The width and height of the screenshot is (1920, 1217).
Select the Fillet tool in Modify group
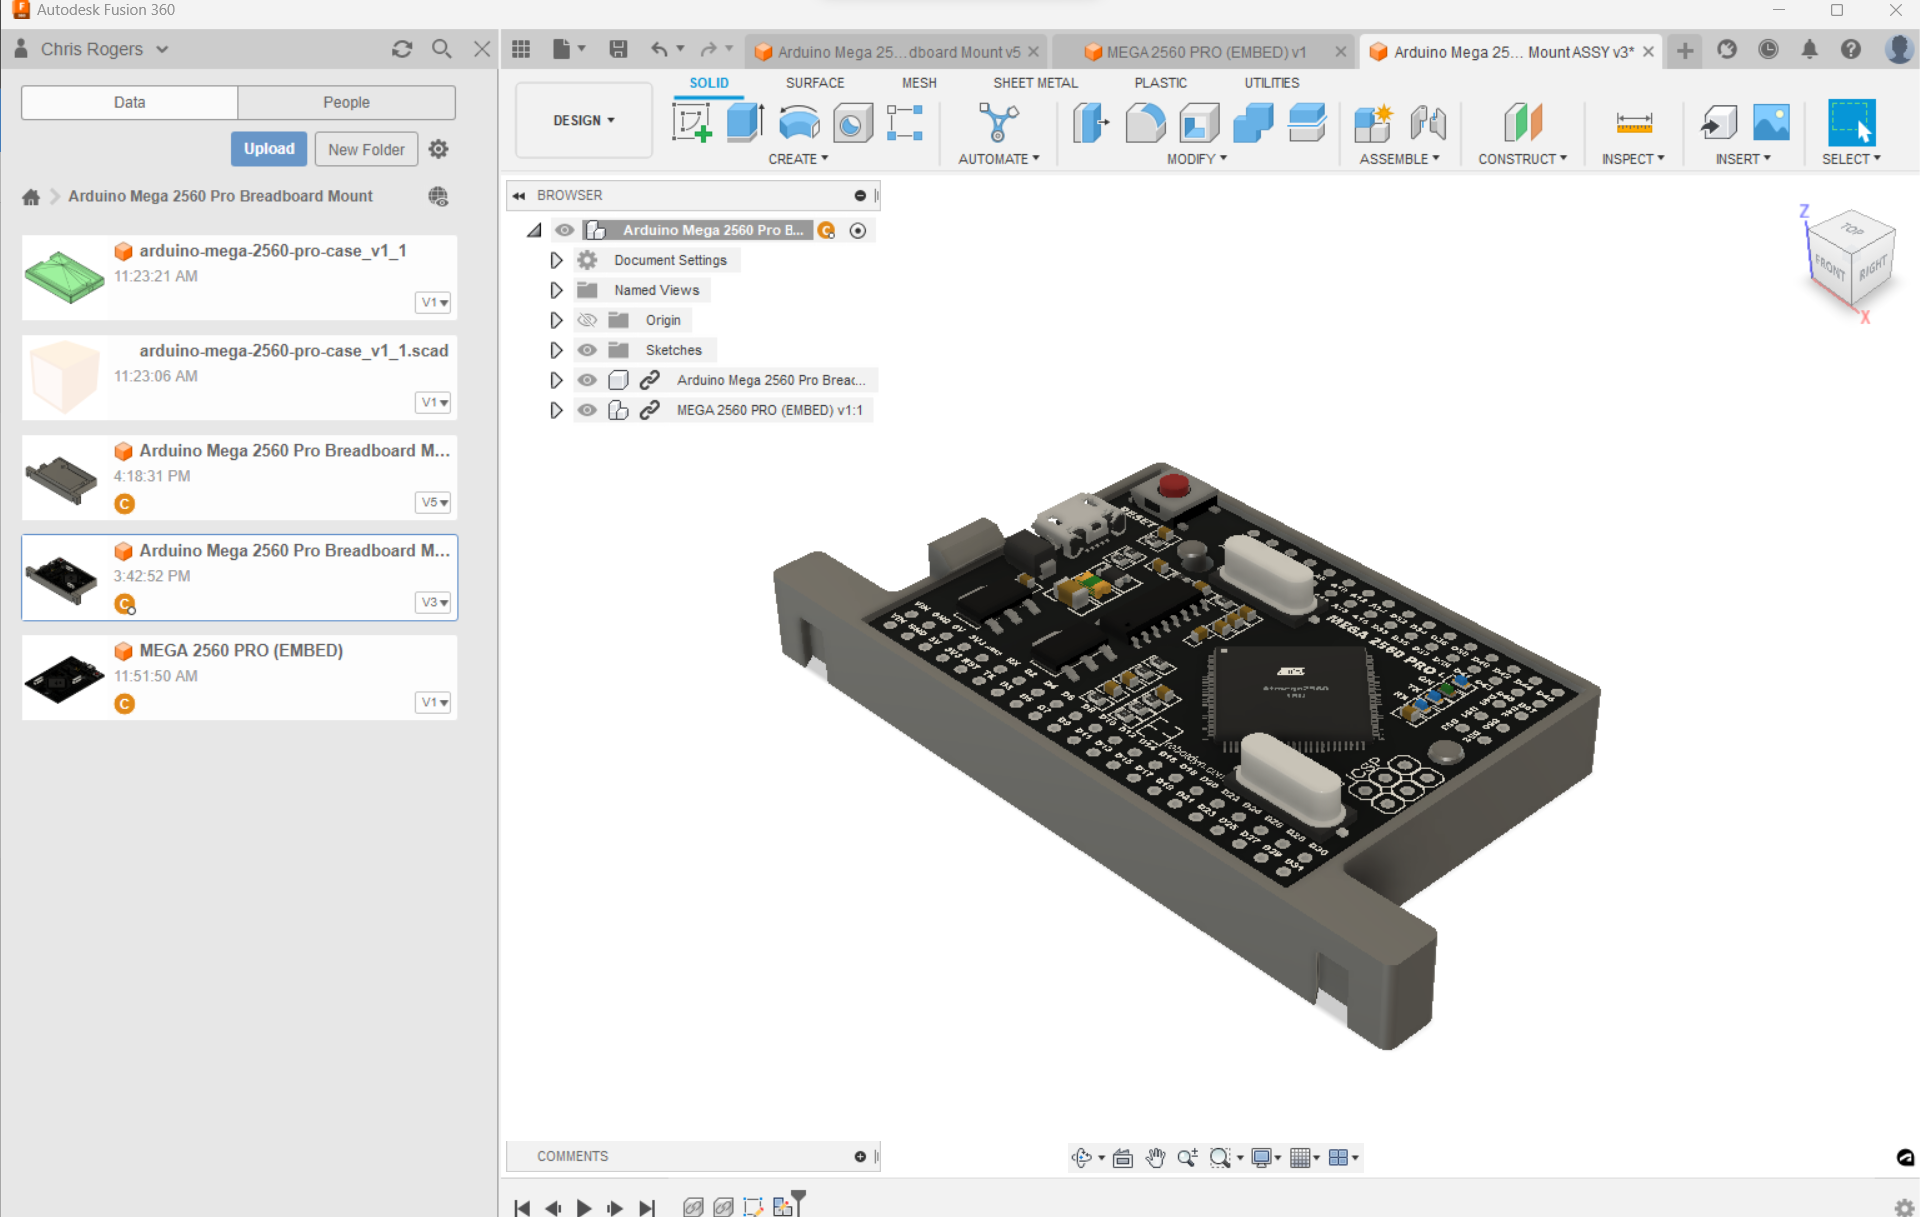click(x=1144, y=123)
